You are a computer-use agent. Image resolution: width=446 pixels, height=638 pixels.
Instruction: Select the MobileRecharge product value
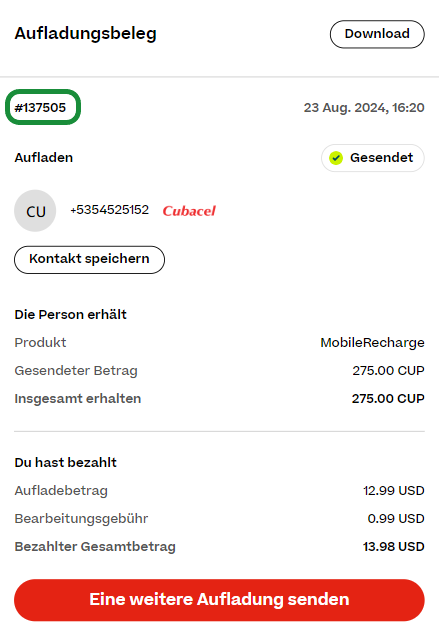372,343
